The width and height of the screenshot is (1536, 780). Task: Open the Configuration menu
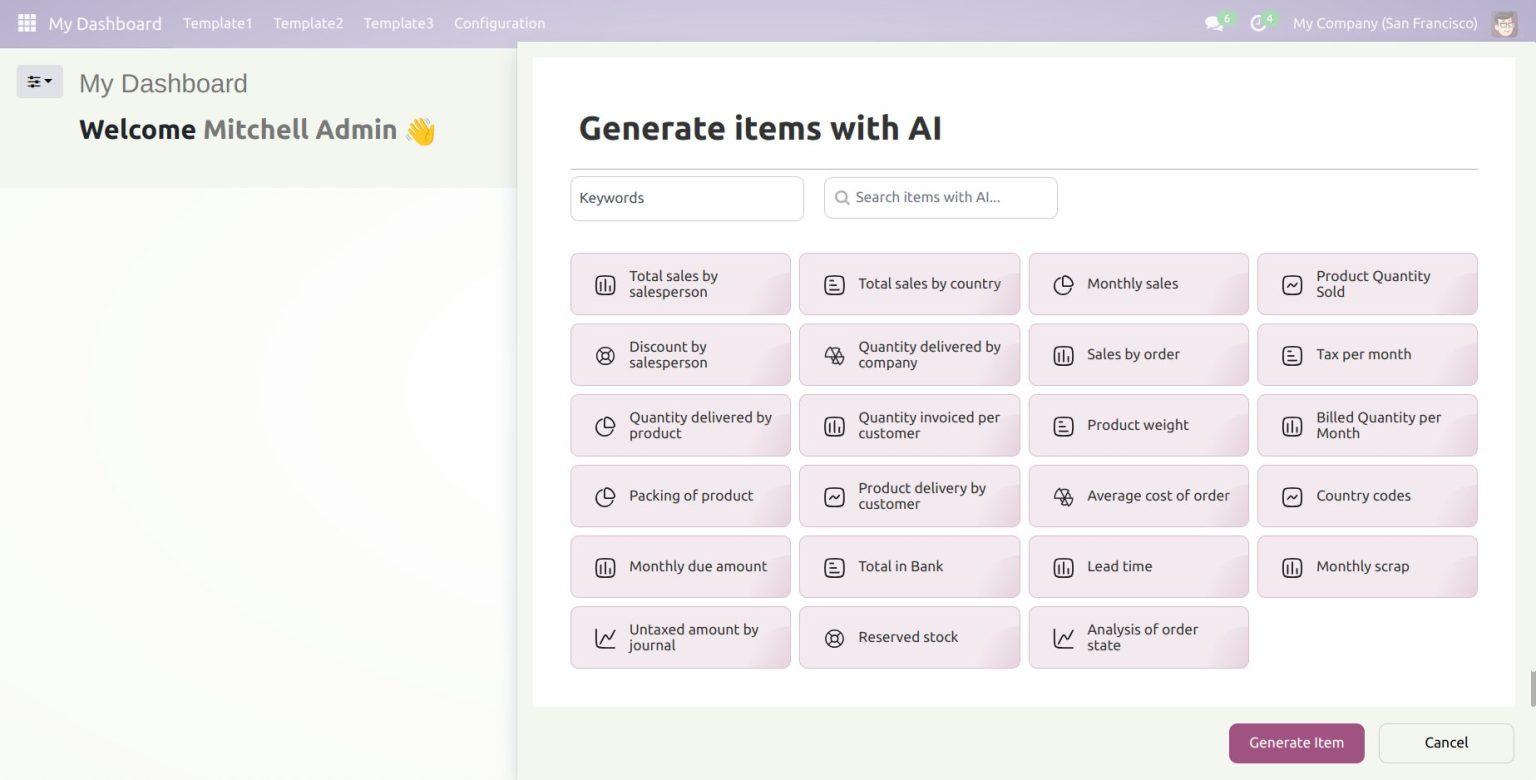(499, 23)
